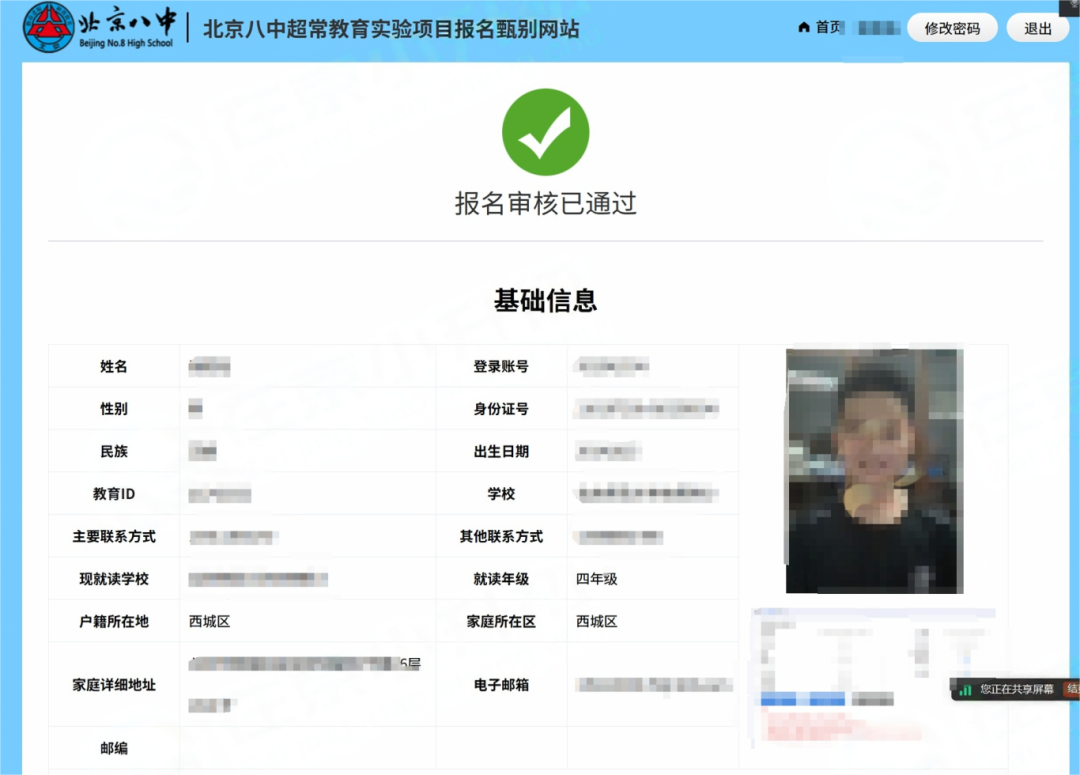Click the 现就读学校 label
1080x775 pixels.
[114, 579]
